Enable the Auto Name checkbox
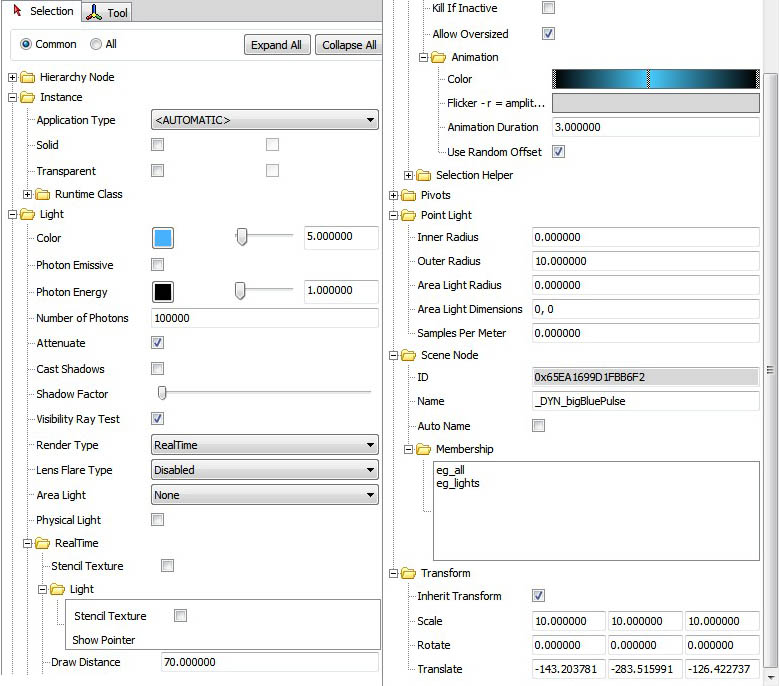 click(538, 426)
